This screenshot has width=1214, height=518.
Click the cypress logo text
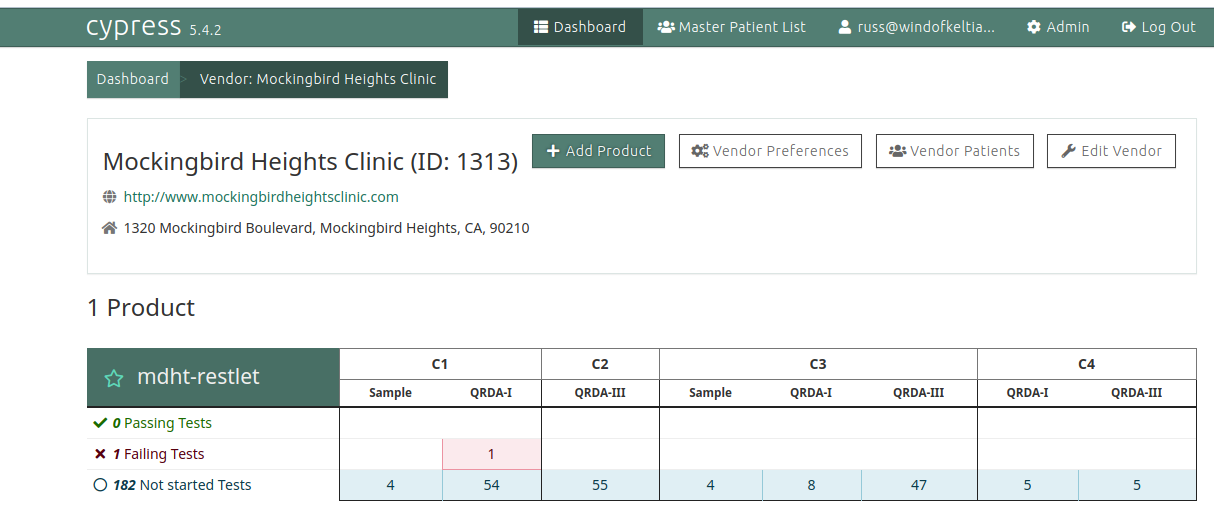coord(133,27)
